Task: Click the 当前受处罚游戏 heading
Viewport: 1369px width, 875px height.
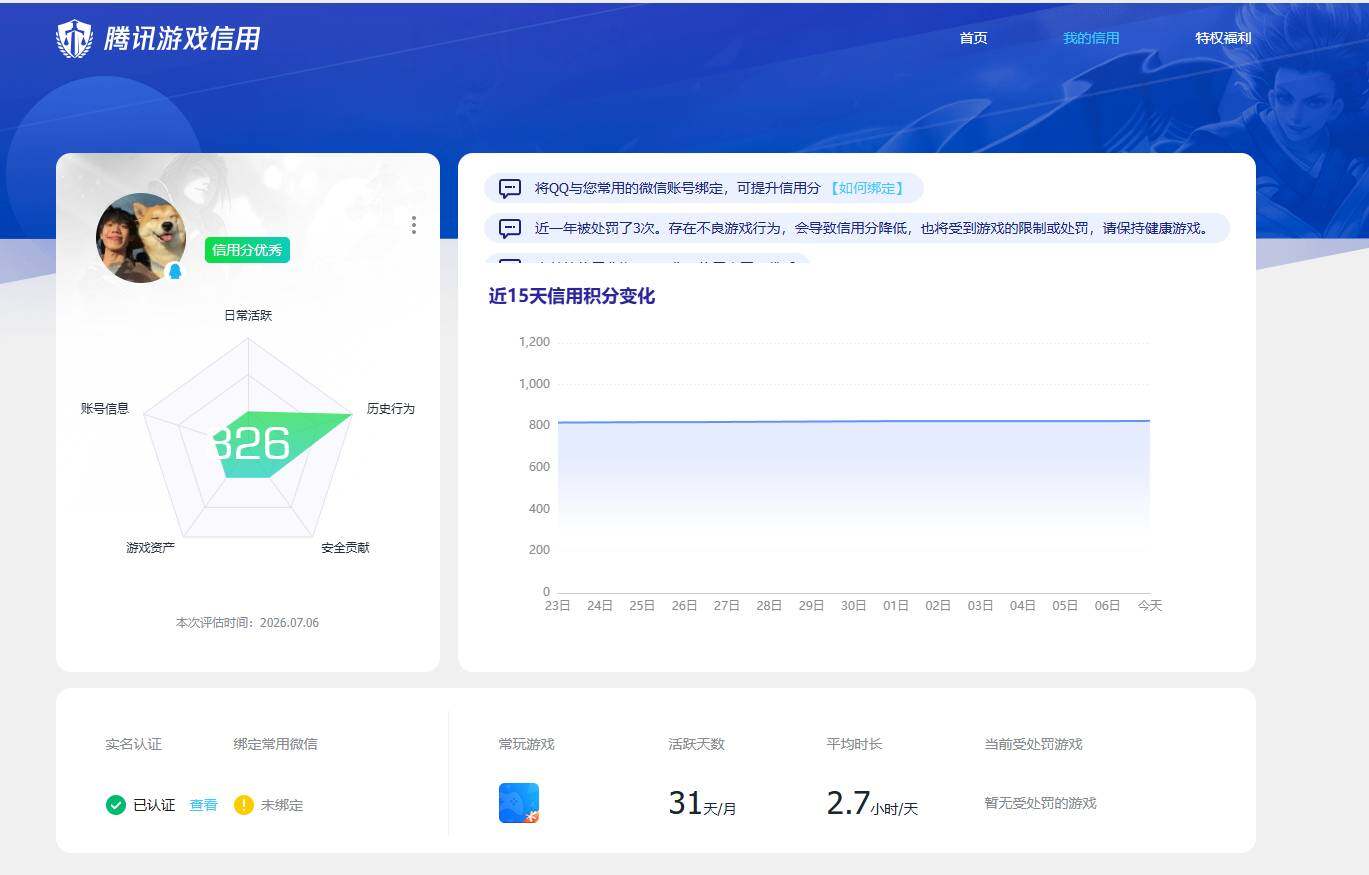Action: click(x=1033, y=744)
